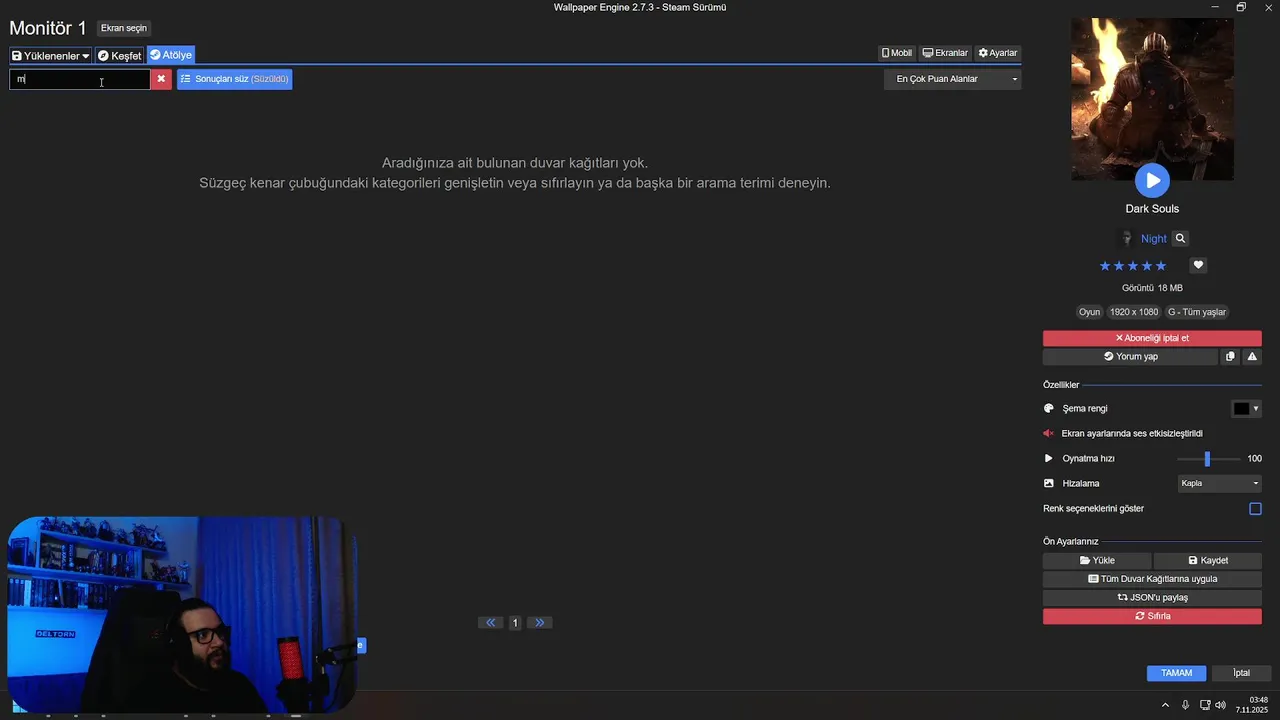Open the Yorum yap comment button
Image resolution: width=1280 pixels, height=720 pixels.
1131,357
